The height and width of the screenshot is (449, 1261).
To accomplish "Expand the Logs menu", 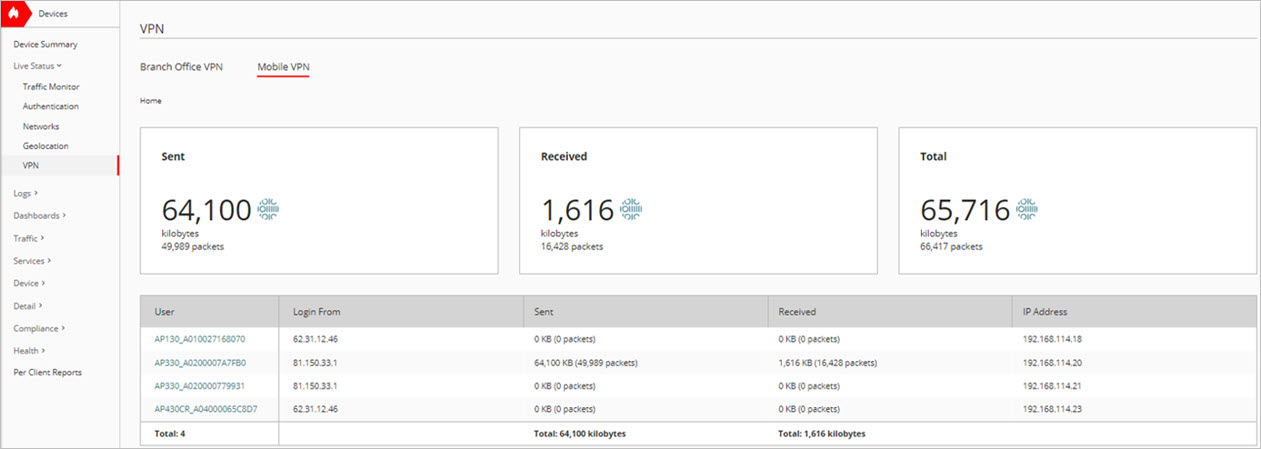I will (x=26, y=193).
